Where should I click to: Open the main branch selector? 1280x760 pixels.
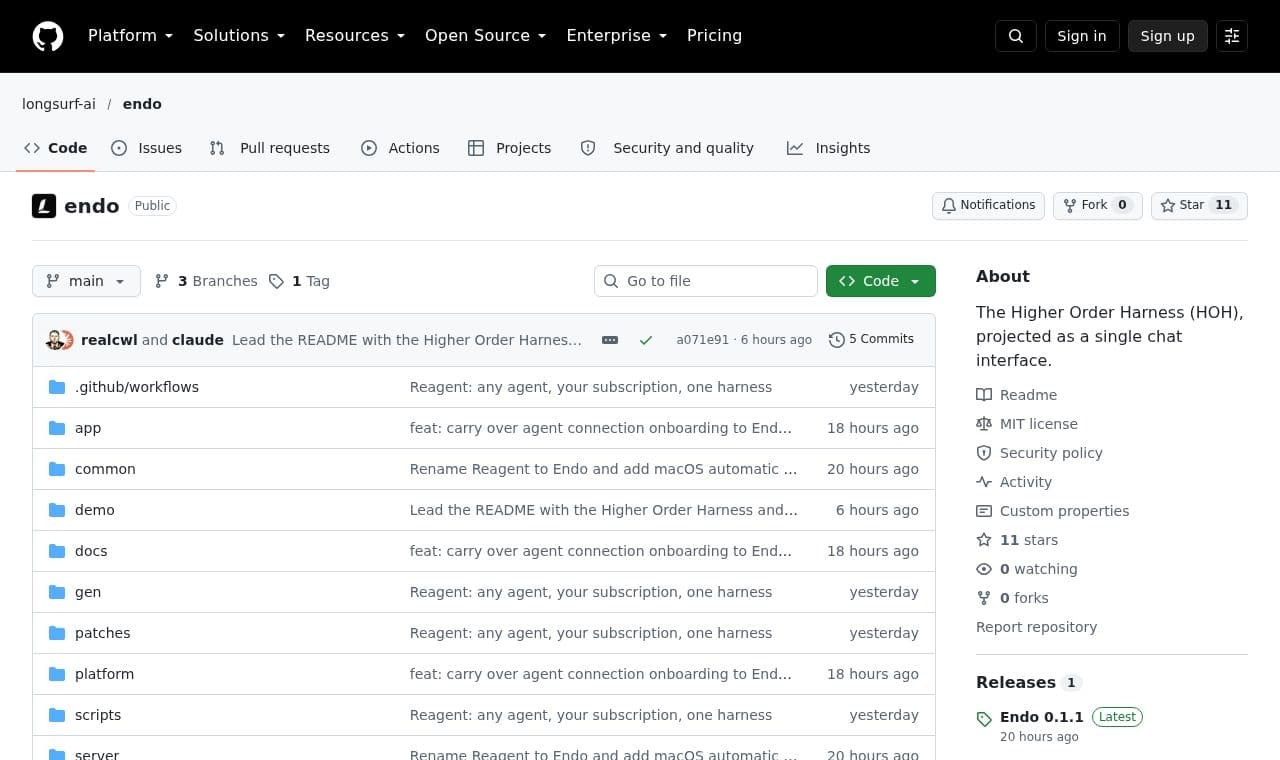[x=86, y=281]
